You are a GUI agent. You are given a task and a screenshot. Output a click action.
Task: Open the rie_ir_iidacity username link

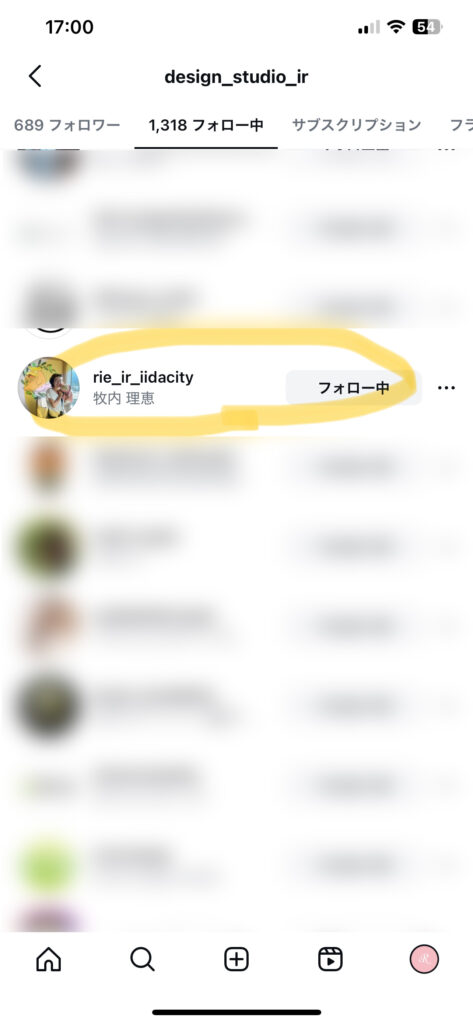point(143,377)
